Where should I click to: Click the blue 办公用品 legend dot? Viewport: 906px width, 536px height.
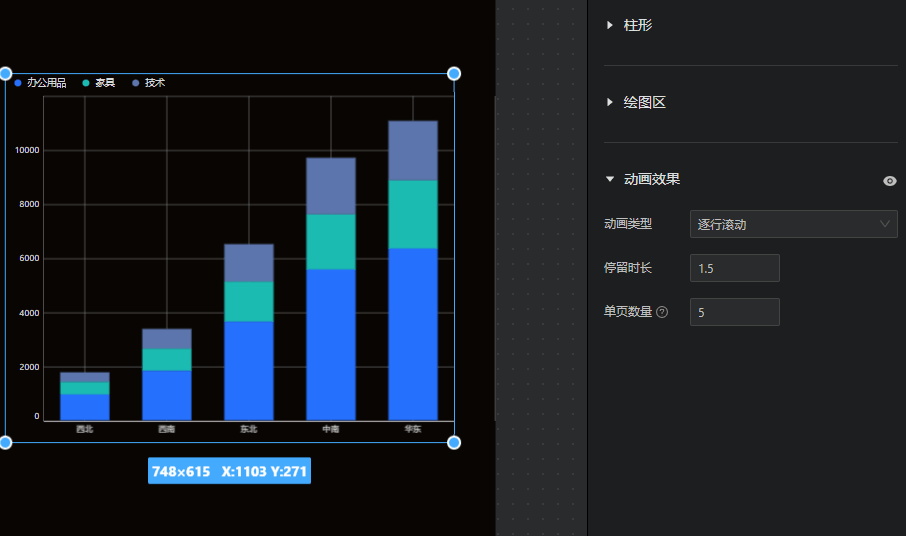click(x=18, y=83)
